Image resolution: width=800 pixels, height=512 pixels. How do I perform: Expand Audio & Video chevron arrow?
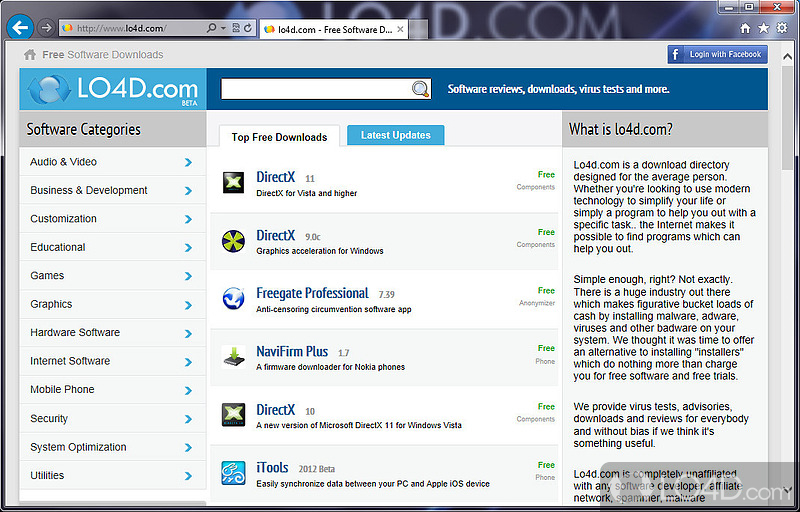[x=188, y=162]
